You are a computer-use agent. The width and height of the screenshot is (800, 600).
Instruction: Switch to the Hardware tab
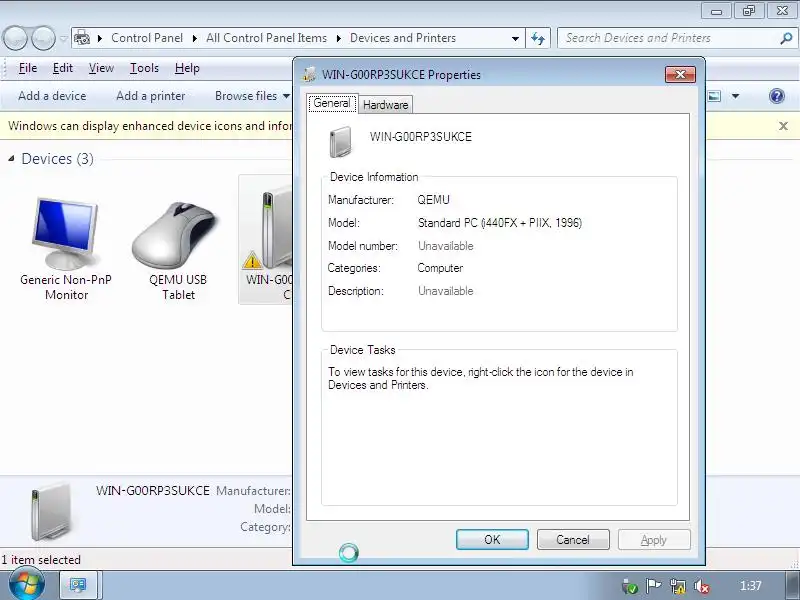coord(385,105)
